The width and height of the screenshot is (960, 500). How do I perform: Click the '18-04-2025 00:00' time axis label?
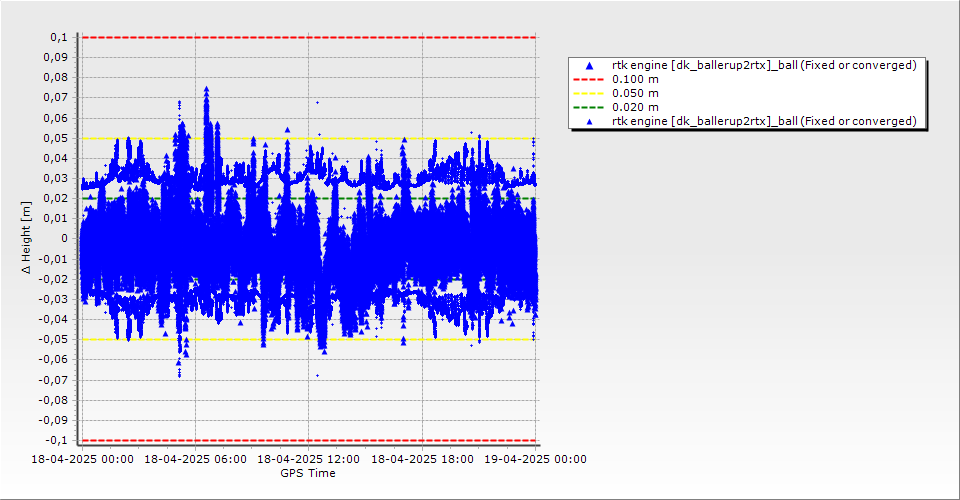(83, 459)
